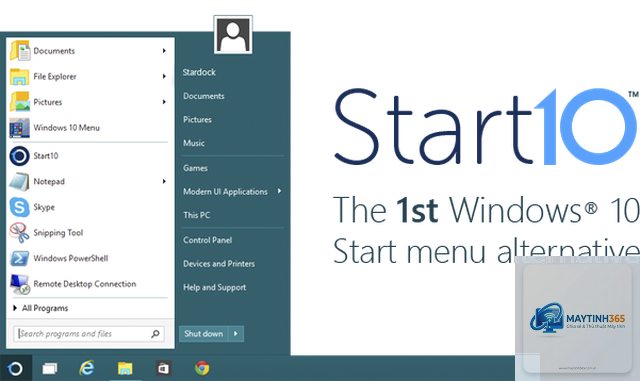Open the Windows PowerShell icon

20,258
